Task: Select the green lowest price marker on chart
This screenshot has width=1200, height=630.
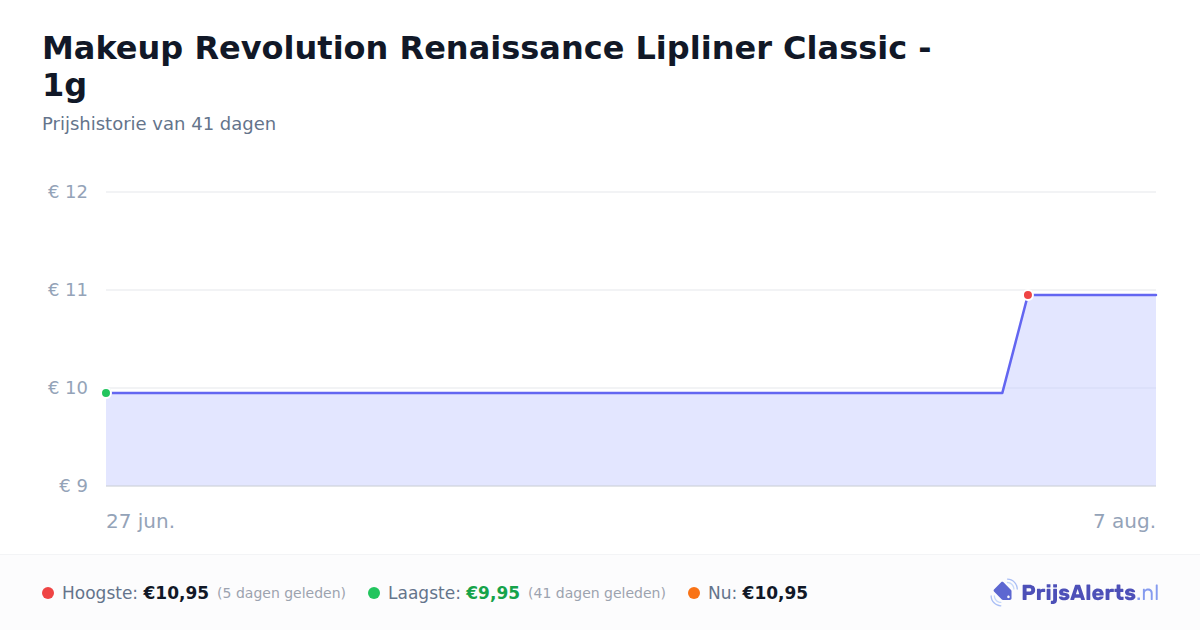Action: pyautogui.click(x=106, y=393)
